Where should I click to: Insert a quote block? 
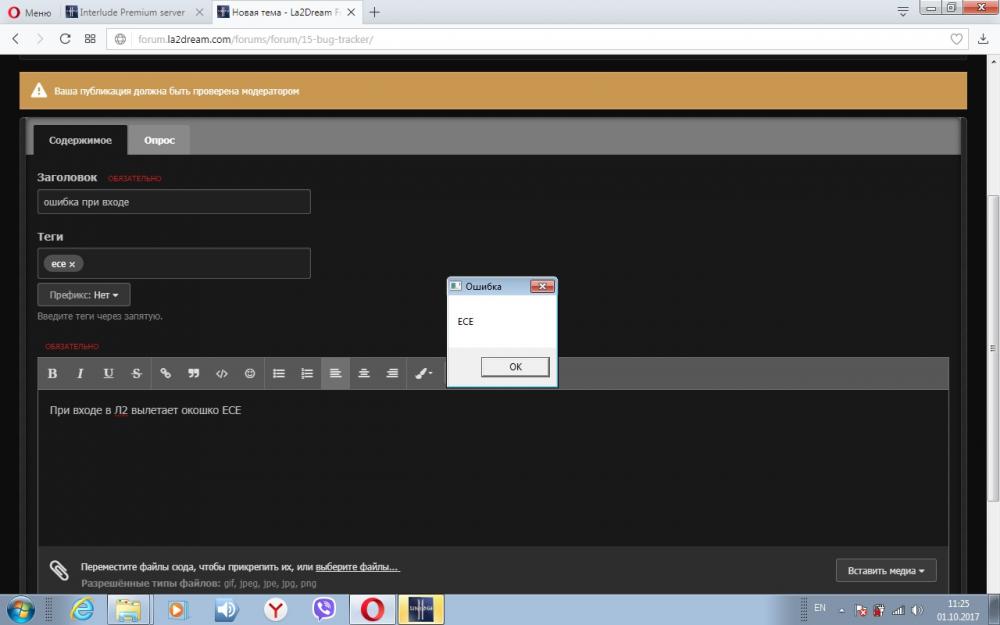(x=194, y=373)
